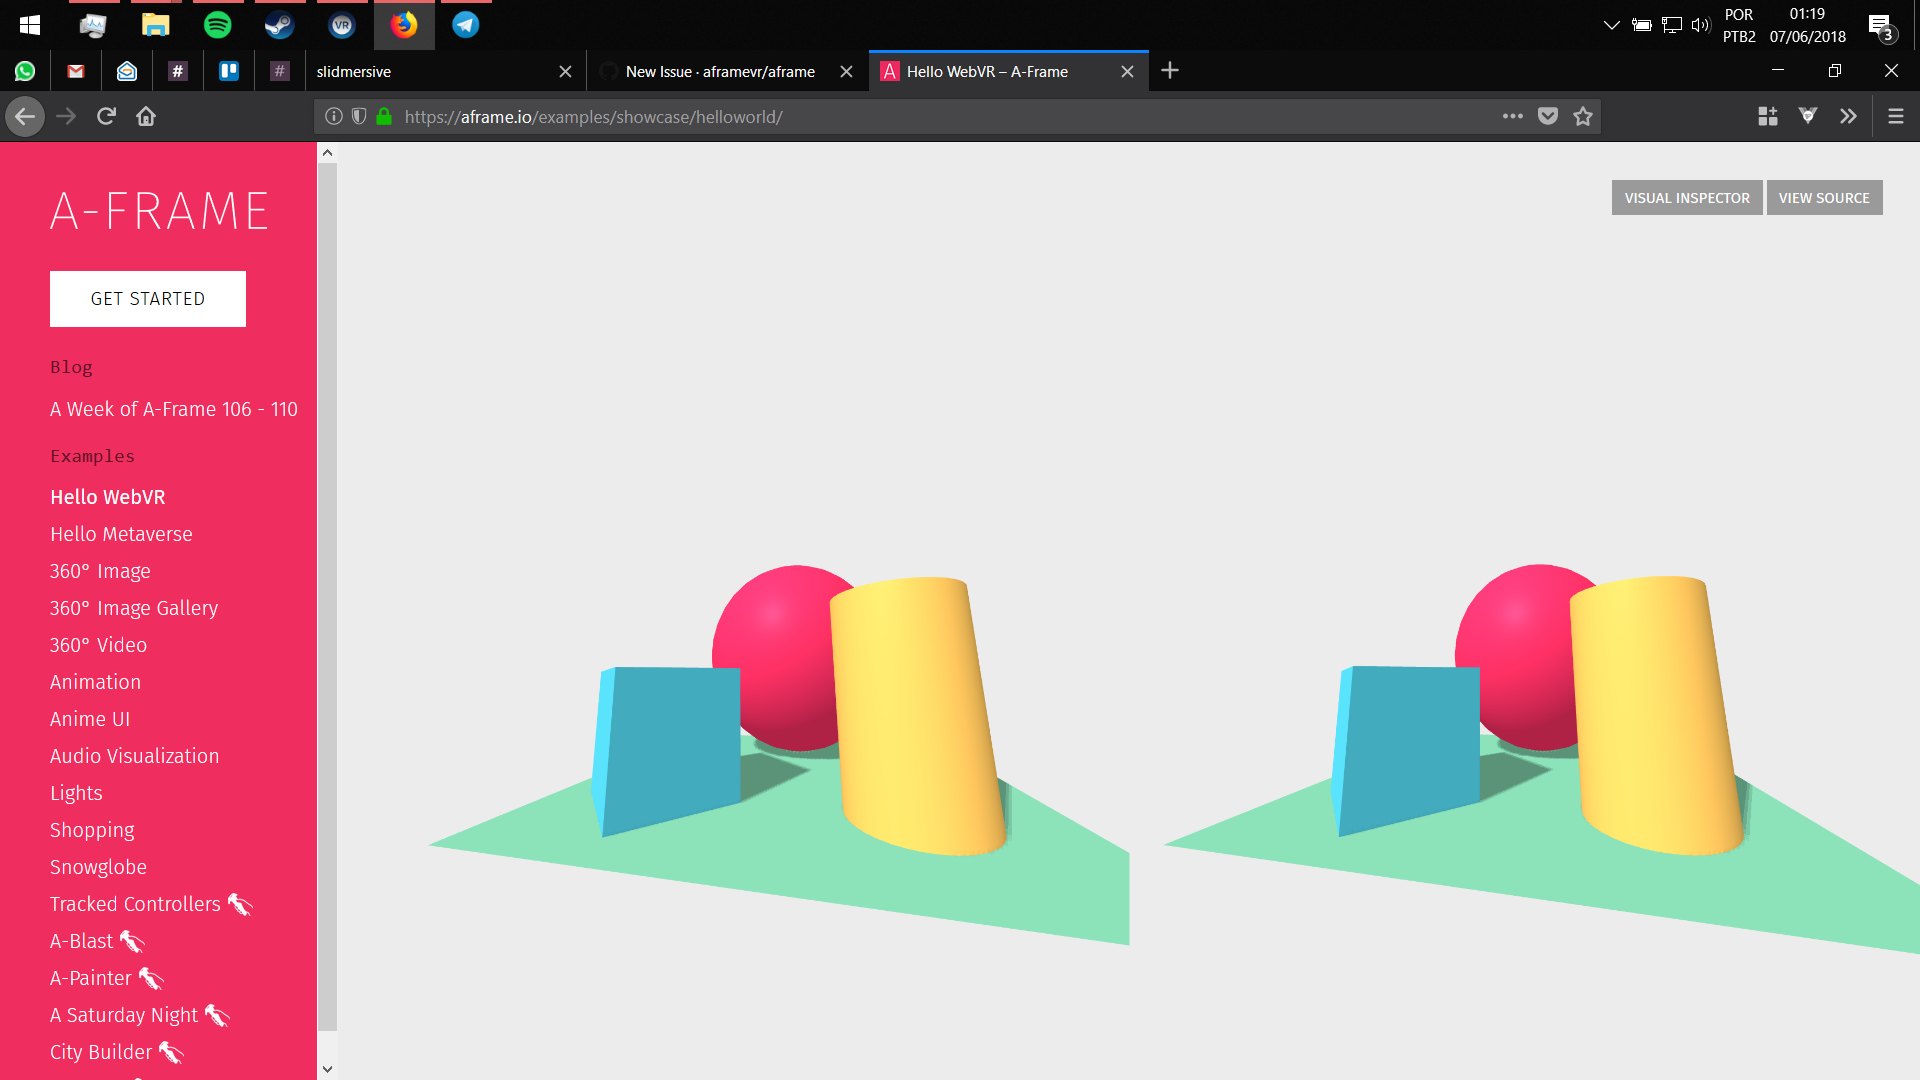Viewport: 1920px width, 1080px height.
Task: Mute audio via the speaker tray icon
Action: 1700,25
